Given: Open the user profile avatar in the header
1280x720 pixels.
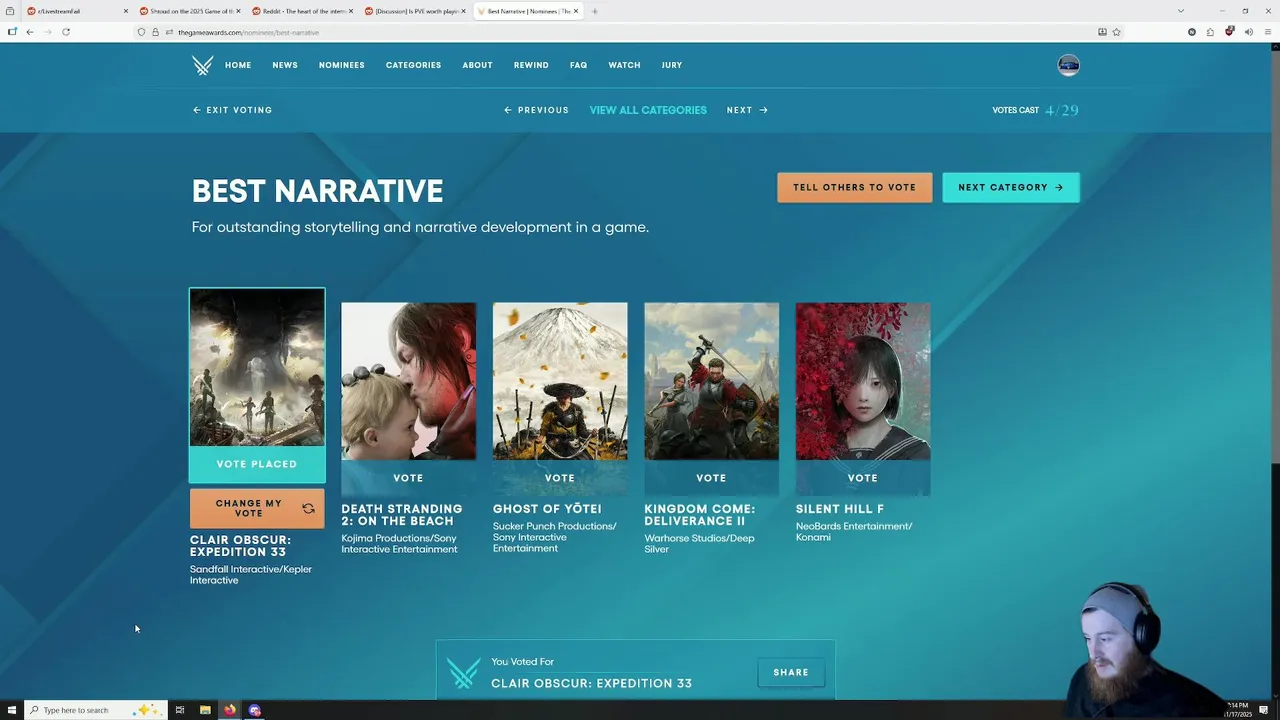Looking at the screenshot, I should pyautogui.click(x=1068, y=65).
